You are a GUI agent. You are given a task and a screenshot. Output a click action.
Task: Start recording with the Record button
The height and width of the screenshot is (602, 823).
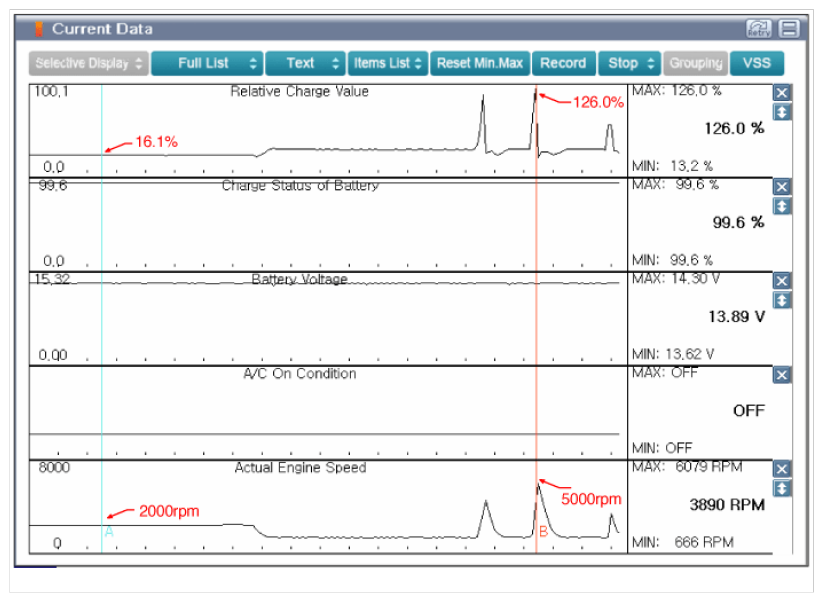(x=563, y=63)
